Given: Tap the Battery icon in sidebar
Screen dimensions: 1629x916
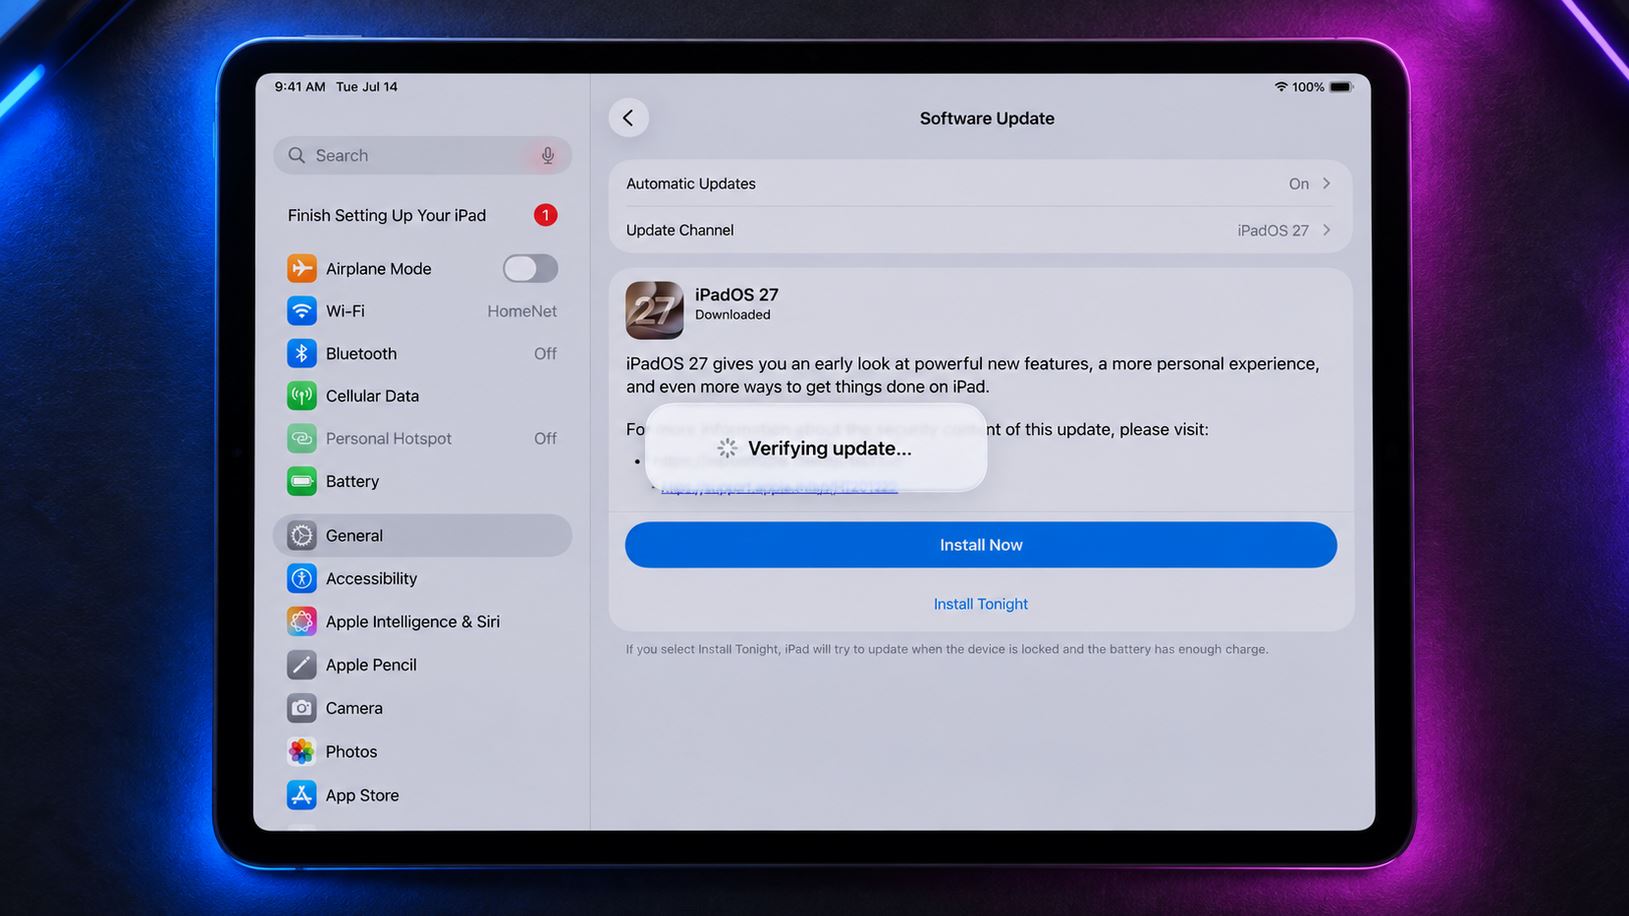Looking at the screenshot, I should tap(301, 481).
